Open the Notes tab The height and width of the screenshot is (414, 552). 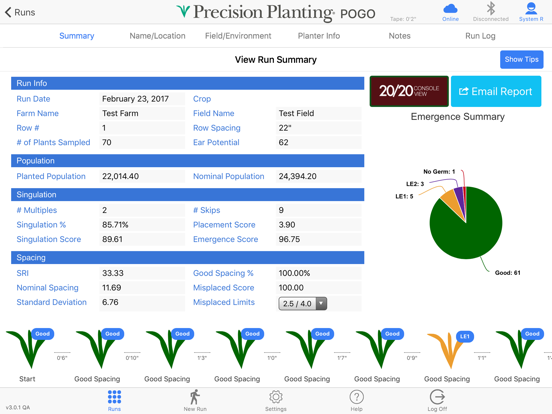pos(400,36)
